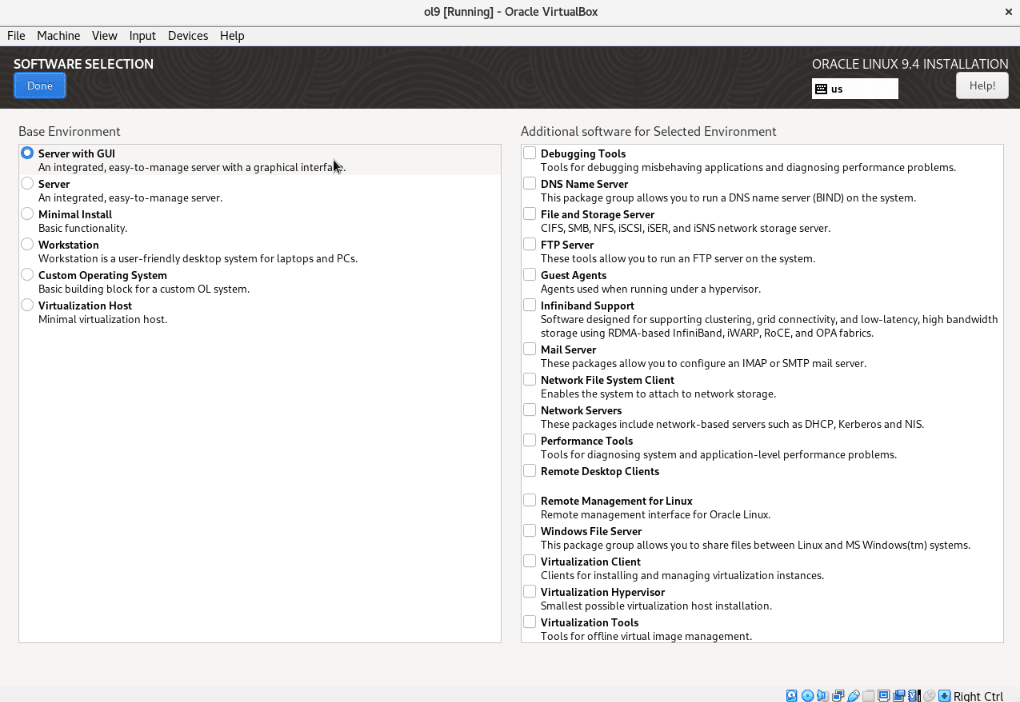This screenshot has height=702, width=1020.
Task: Click the shared folders status icon
Action: click(x=868, y=695)
